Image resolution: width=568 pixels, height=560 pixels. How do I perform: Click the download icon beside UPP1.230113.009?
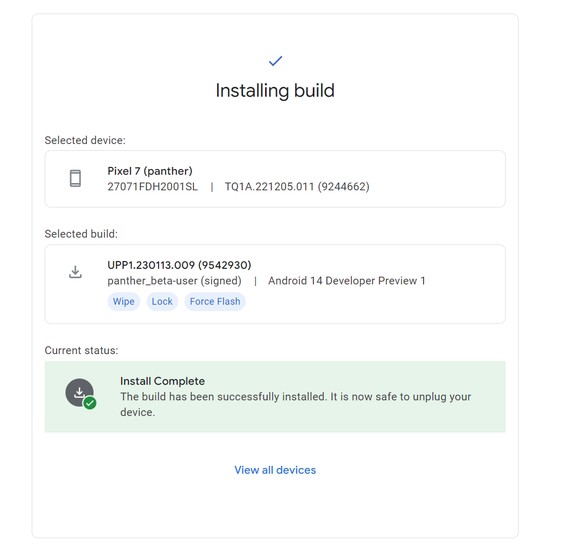(x=75, y=272)
